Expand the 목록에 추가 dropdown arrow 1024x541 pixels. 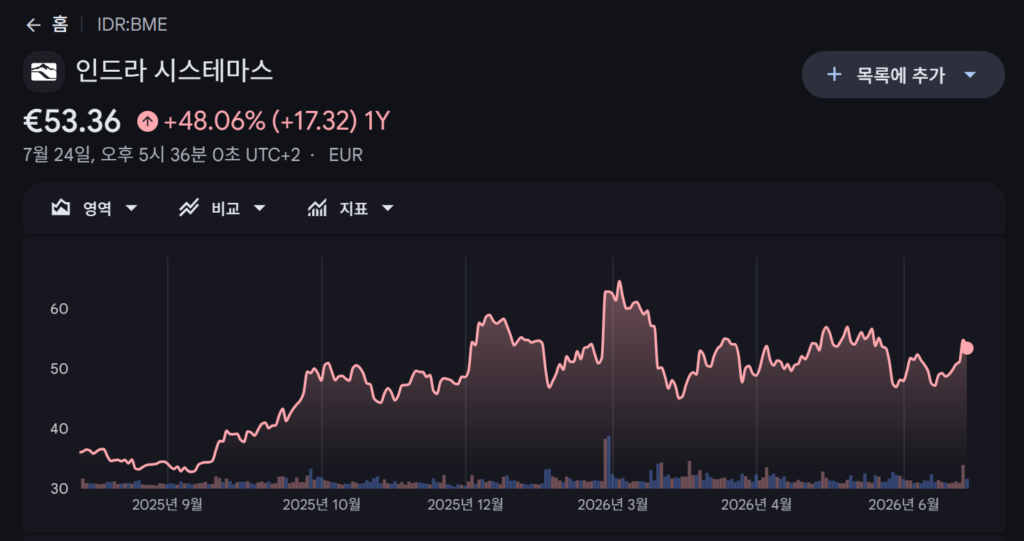click(x=970, y=75)
